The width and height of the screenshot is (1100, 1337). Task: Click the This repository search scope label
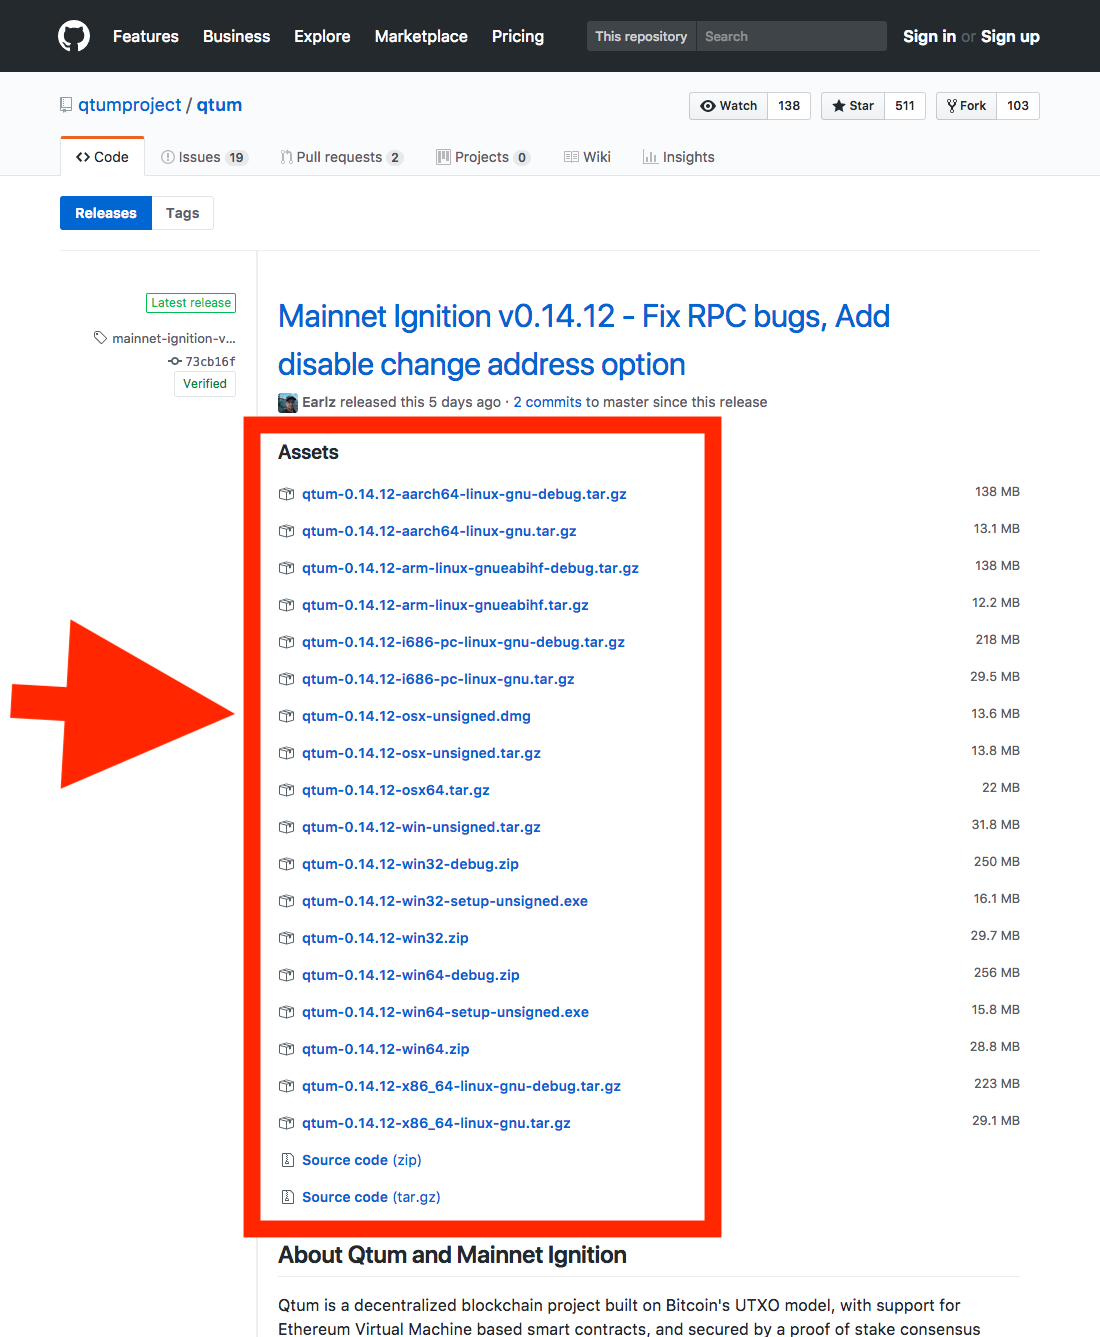pyautogui.click(x=641, y=36)
